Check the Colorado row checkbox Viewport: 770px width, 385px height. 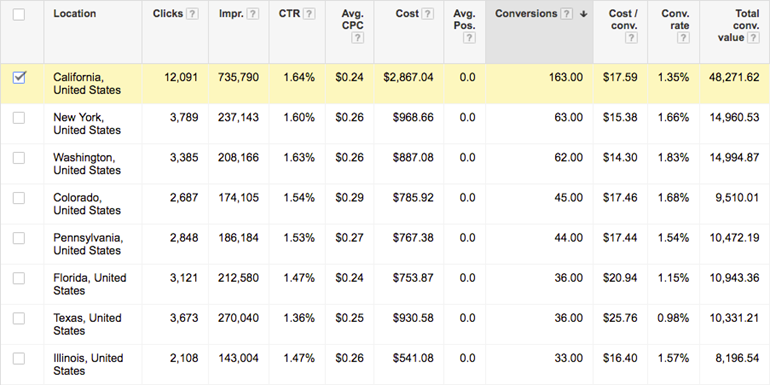pos(19,198)
